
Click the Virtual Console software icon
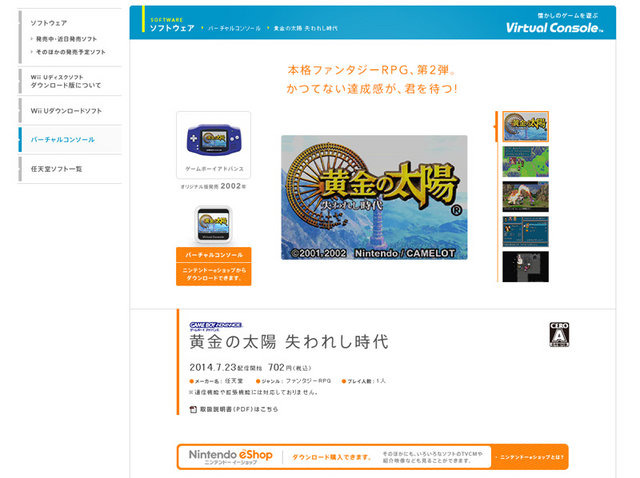tap(213, 225)
